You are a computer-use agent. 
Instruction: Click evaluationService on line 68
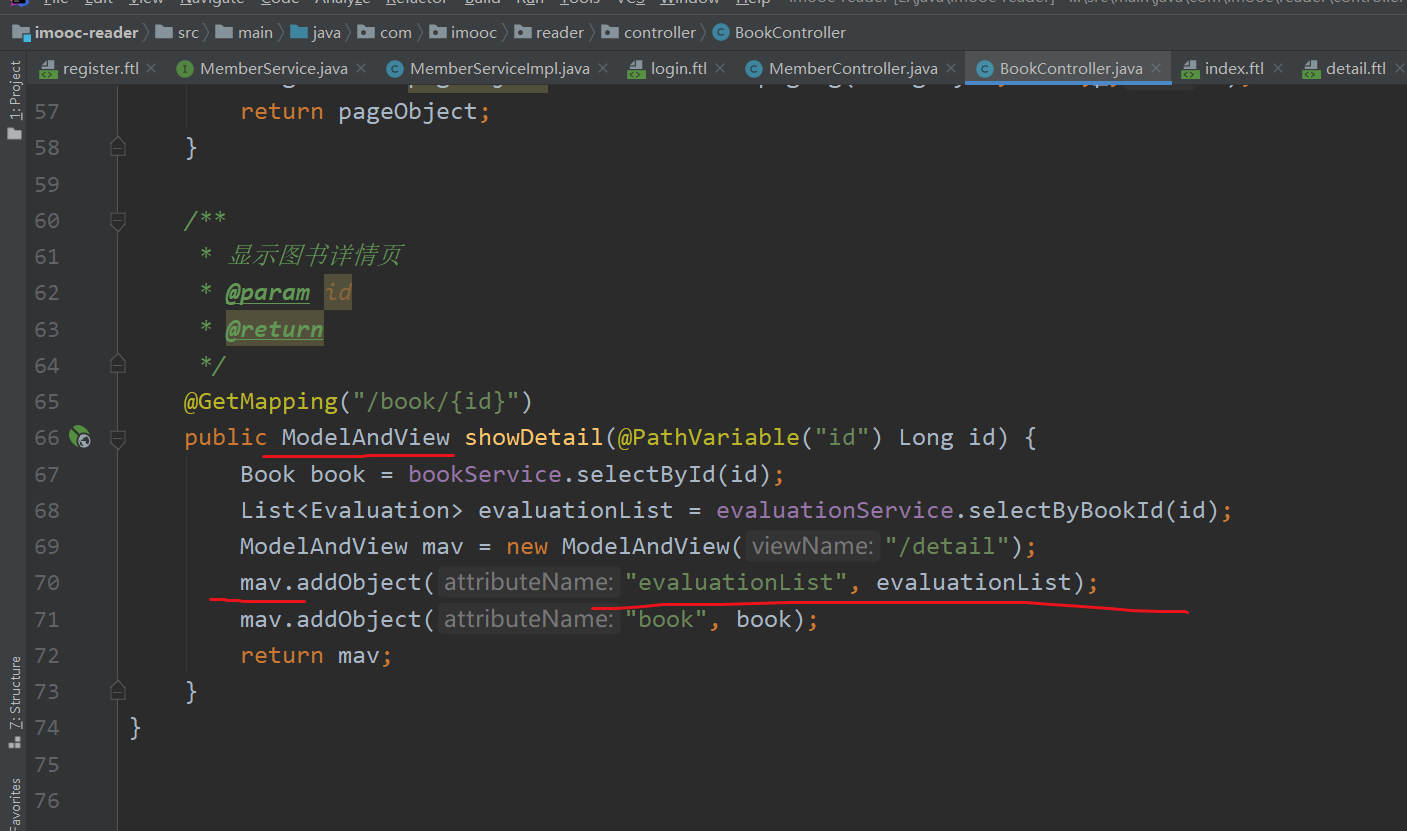835,510
